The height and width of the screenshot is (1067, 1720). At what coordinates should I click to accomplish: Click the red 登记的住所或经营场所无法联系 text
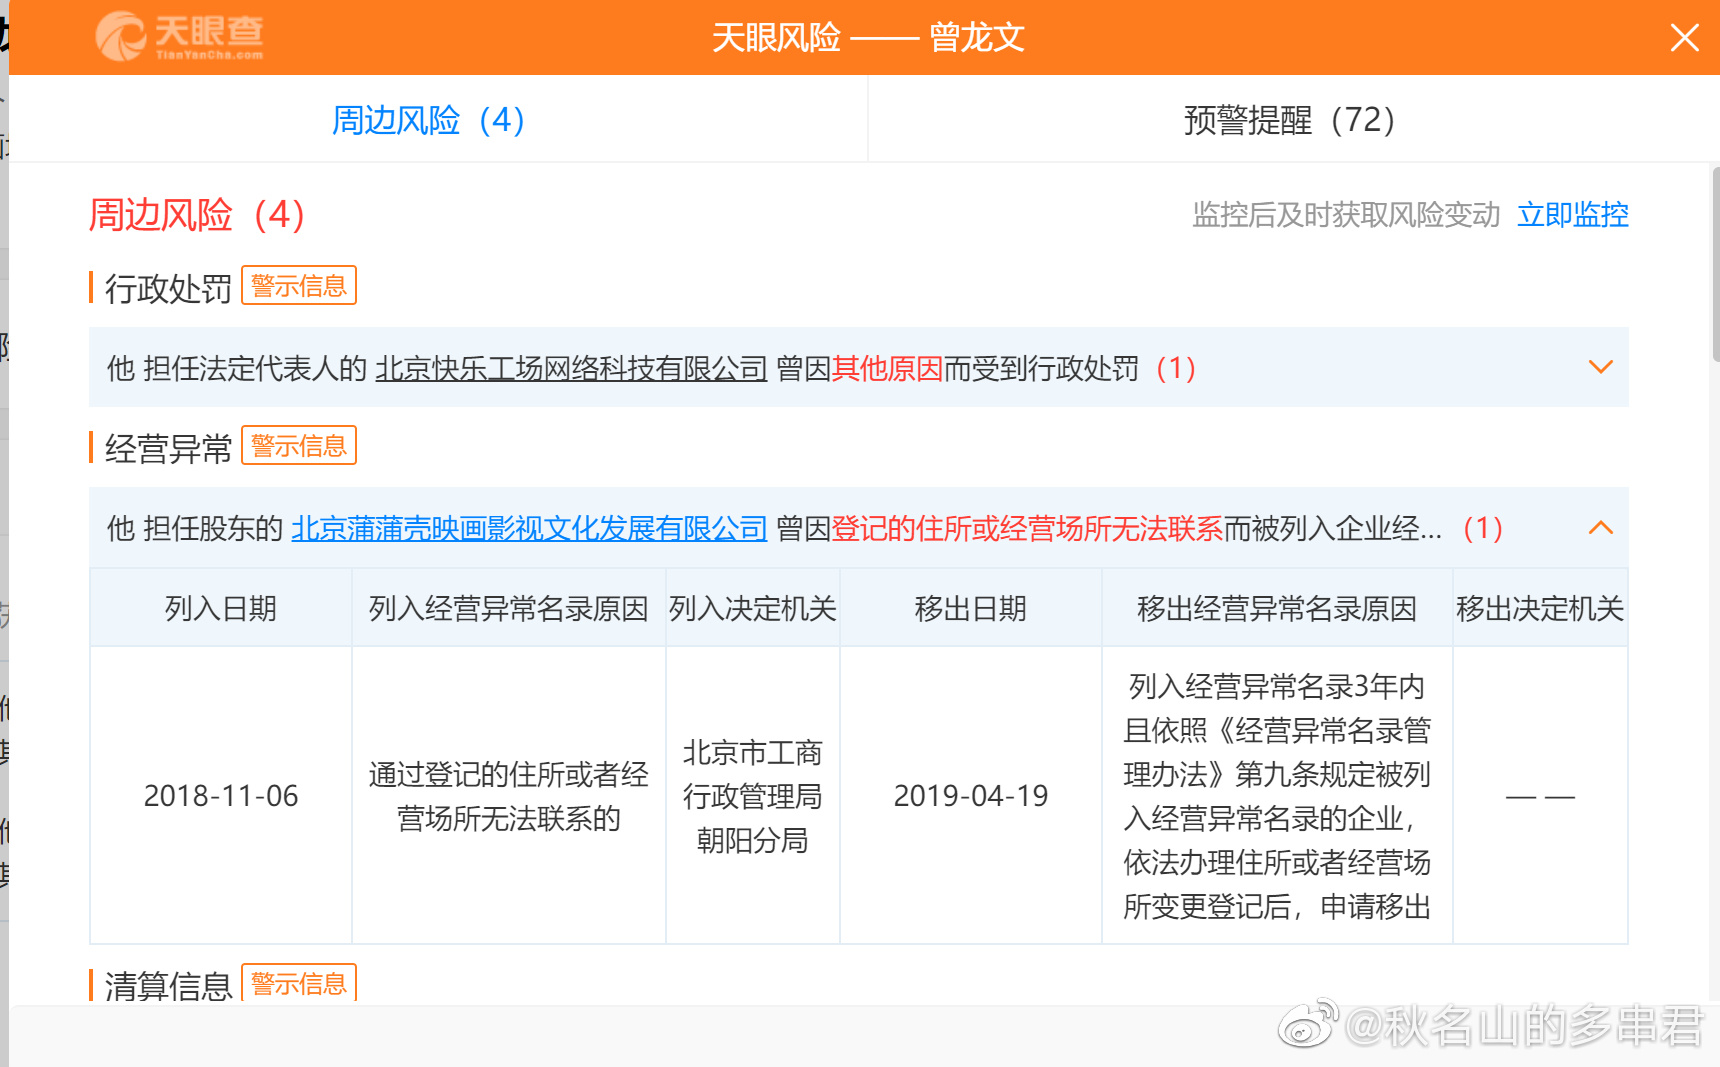1027,528
